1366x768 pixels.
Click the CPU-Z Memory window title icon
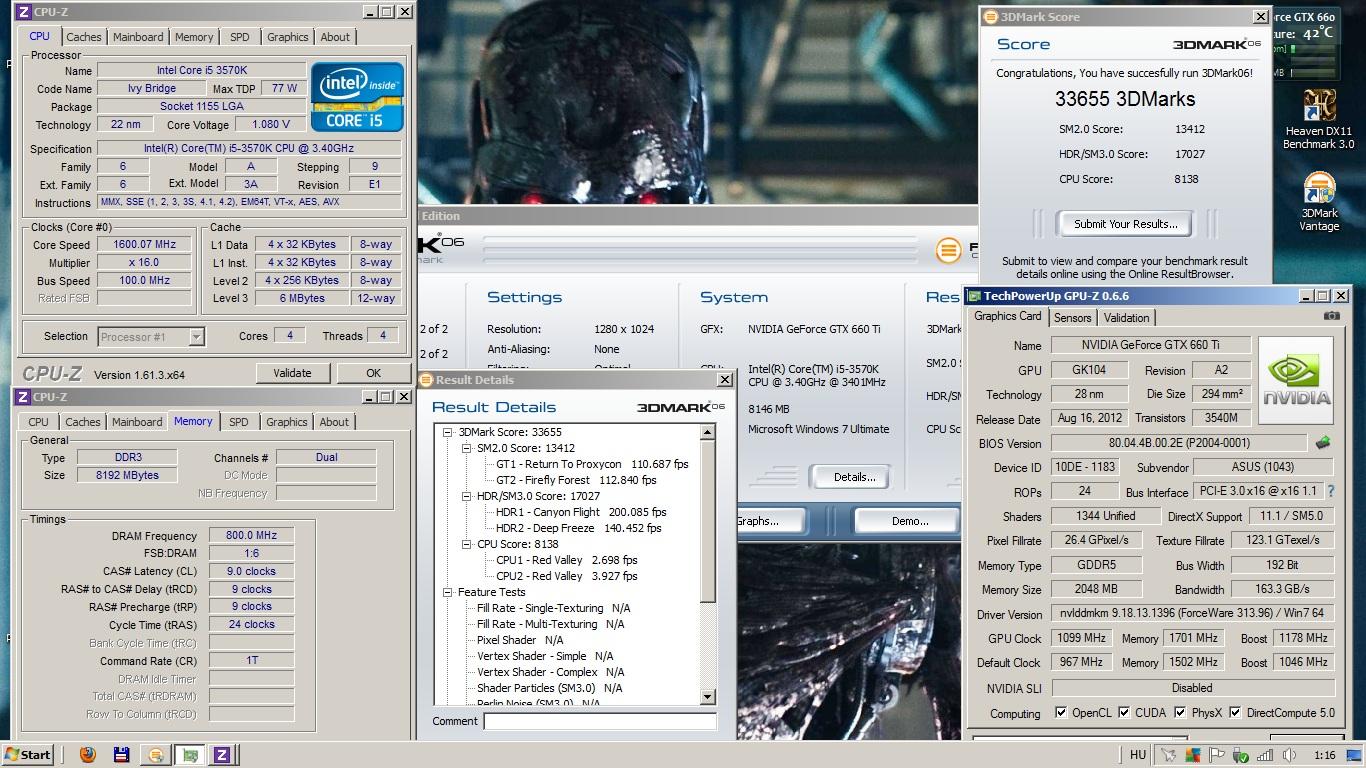click(23, 397)
